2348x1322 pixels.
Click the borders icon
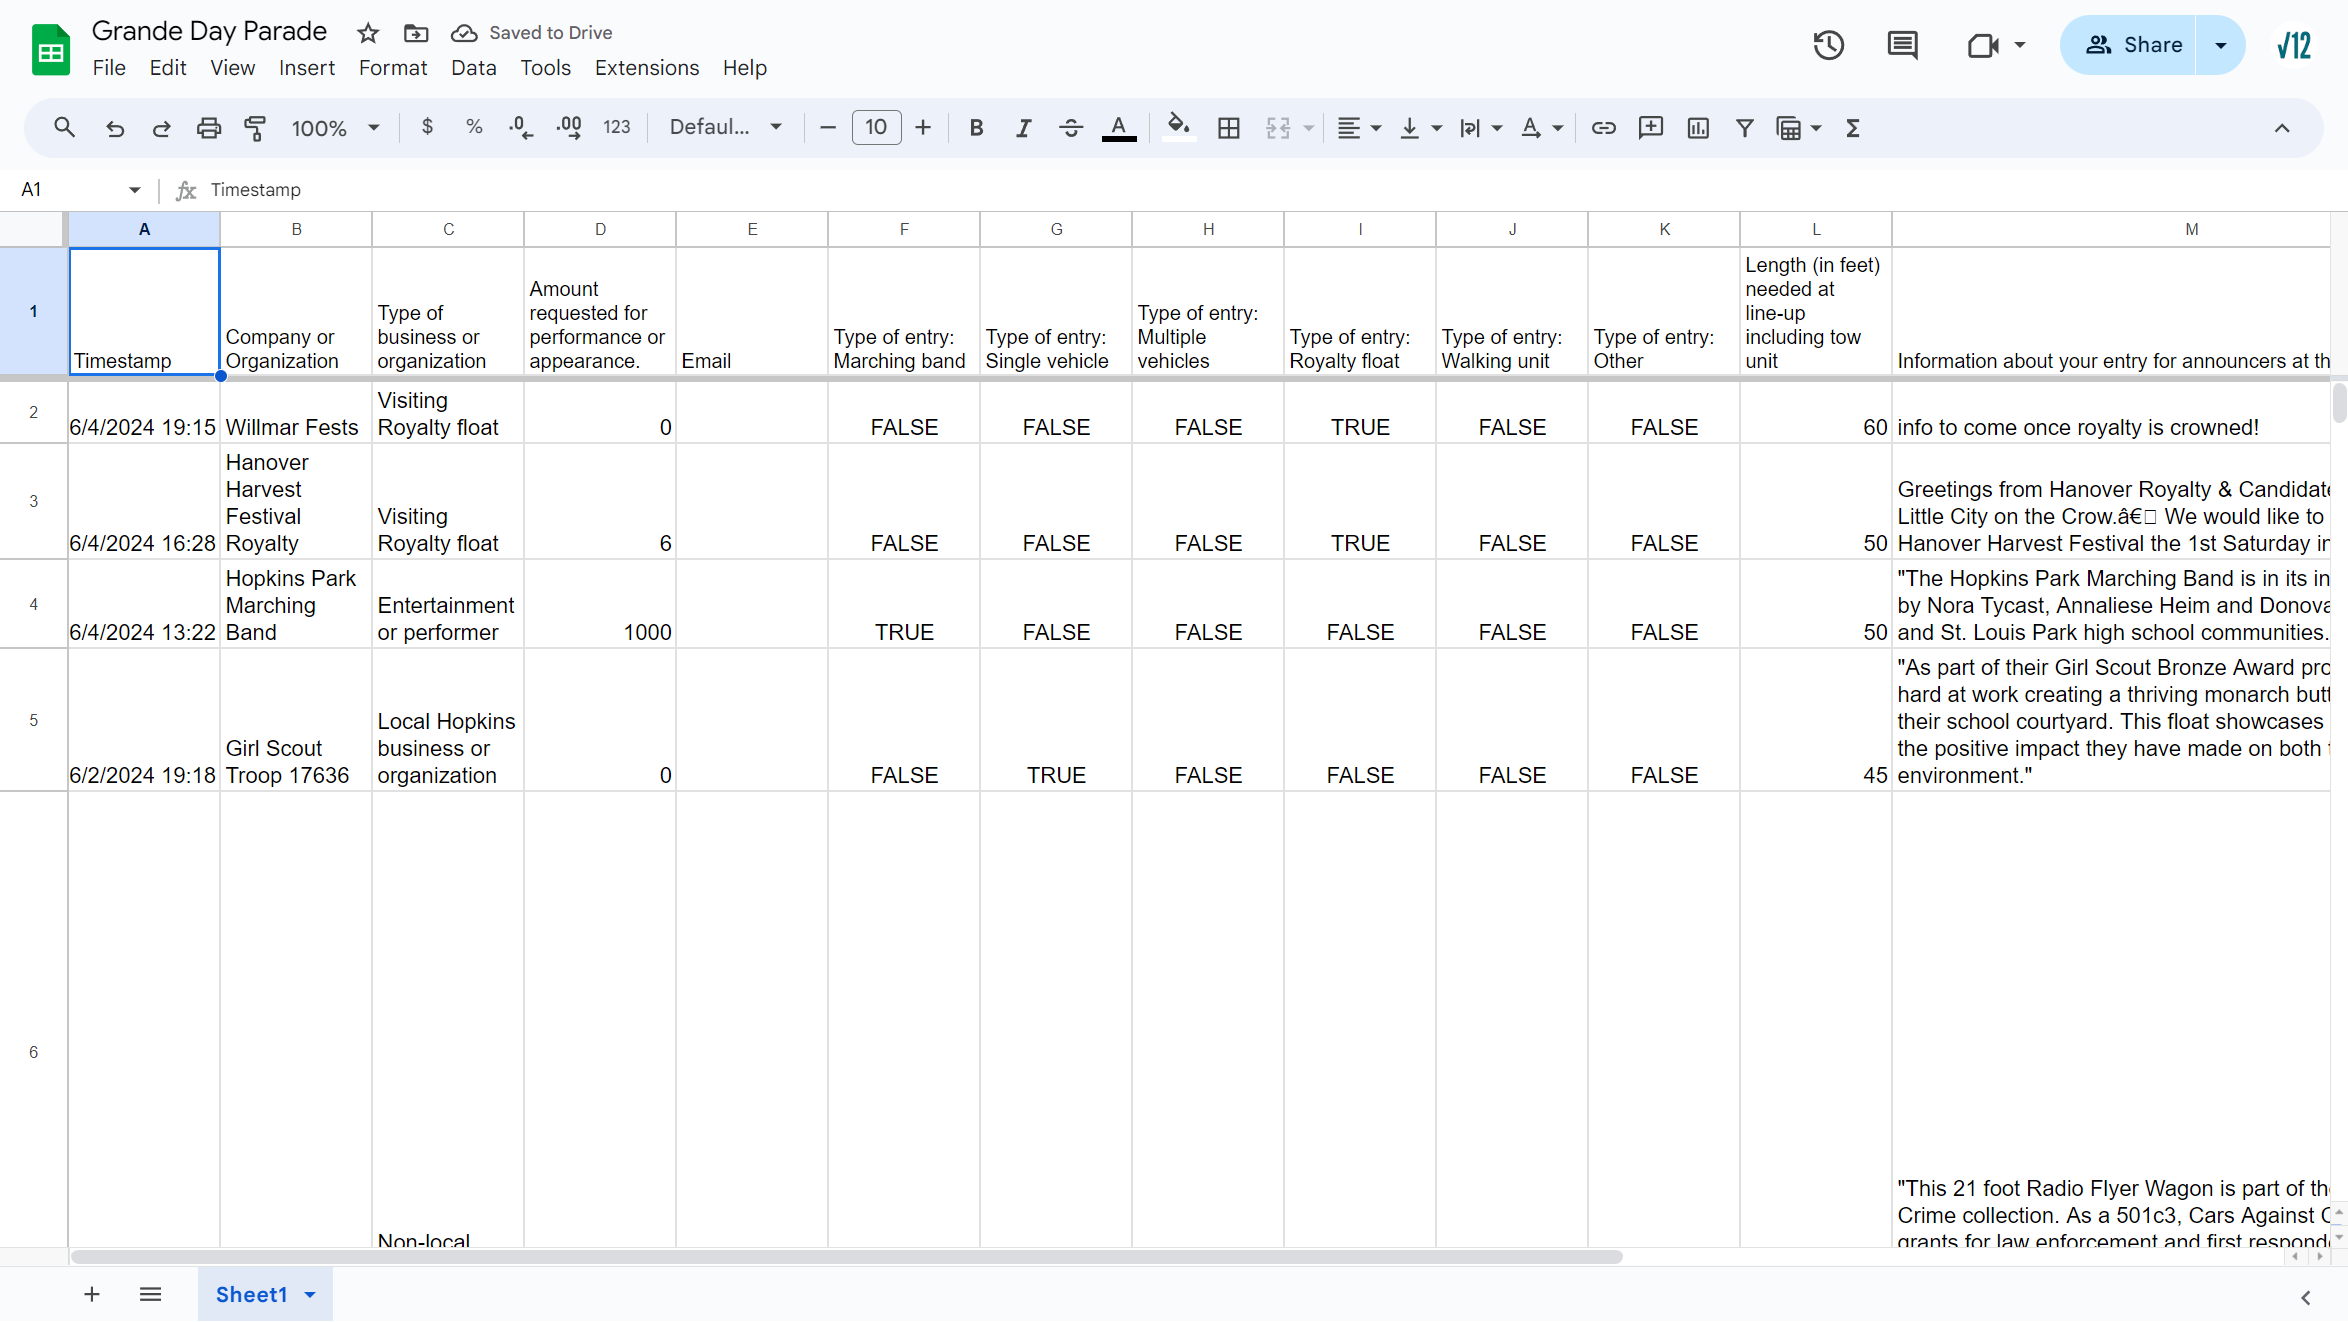tap(1228, 128)
